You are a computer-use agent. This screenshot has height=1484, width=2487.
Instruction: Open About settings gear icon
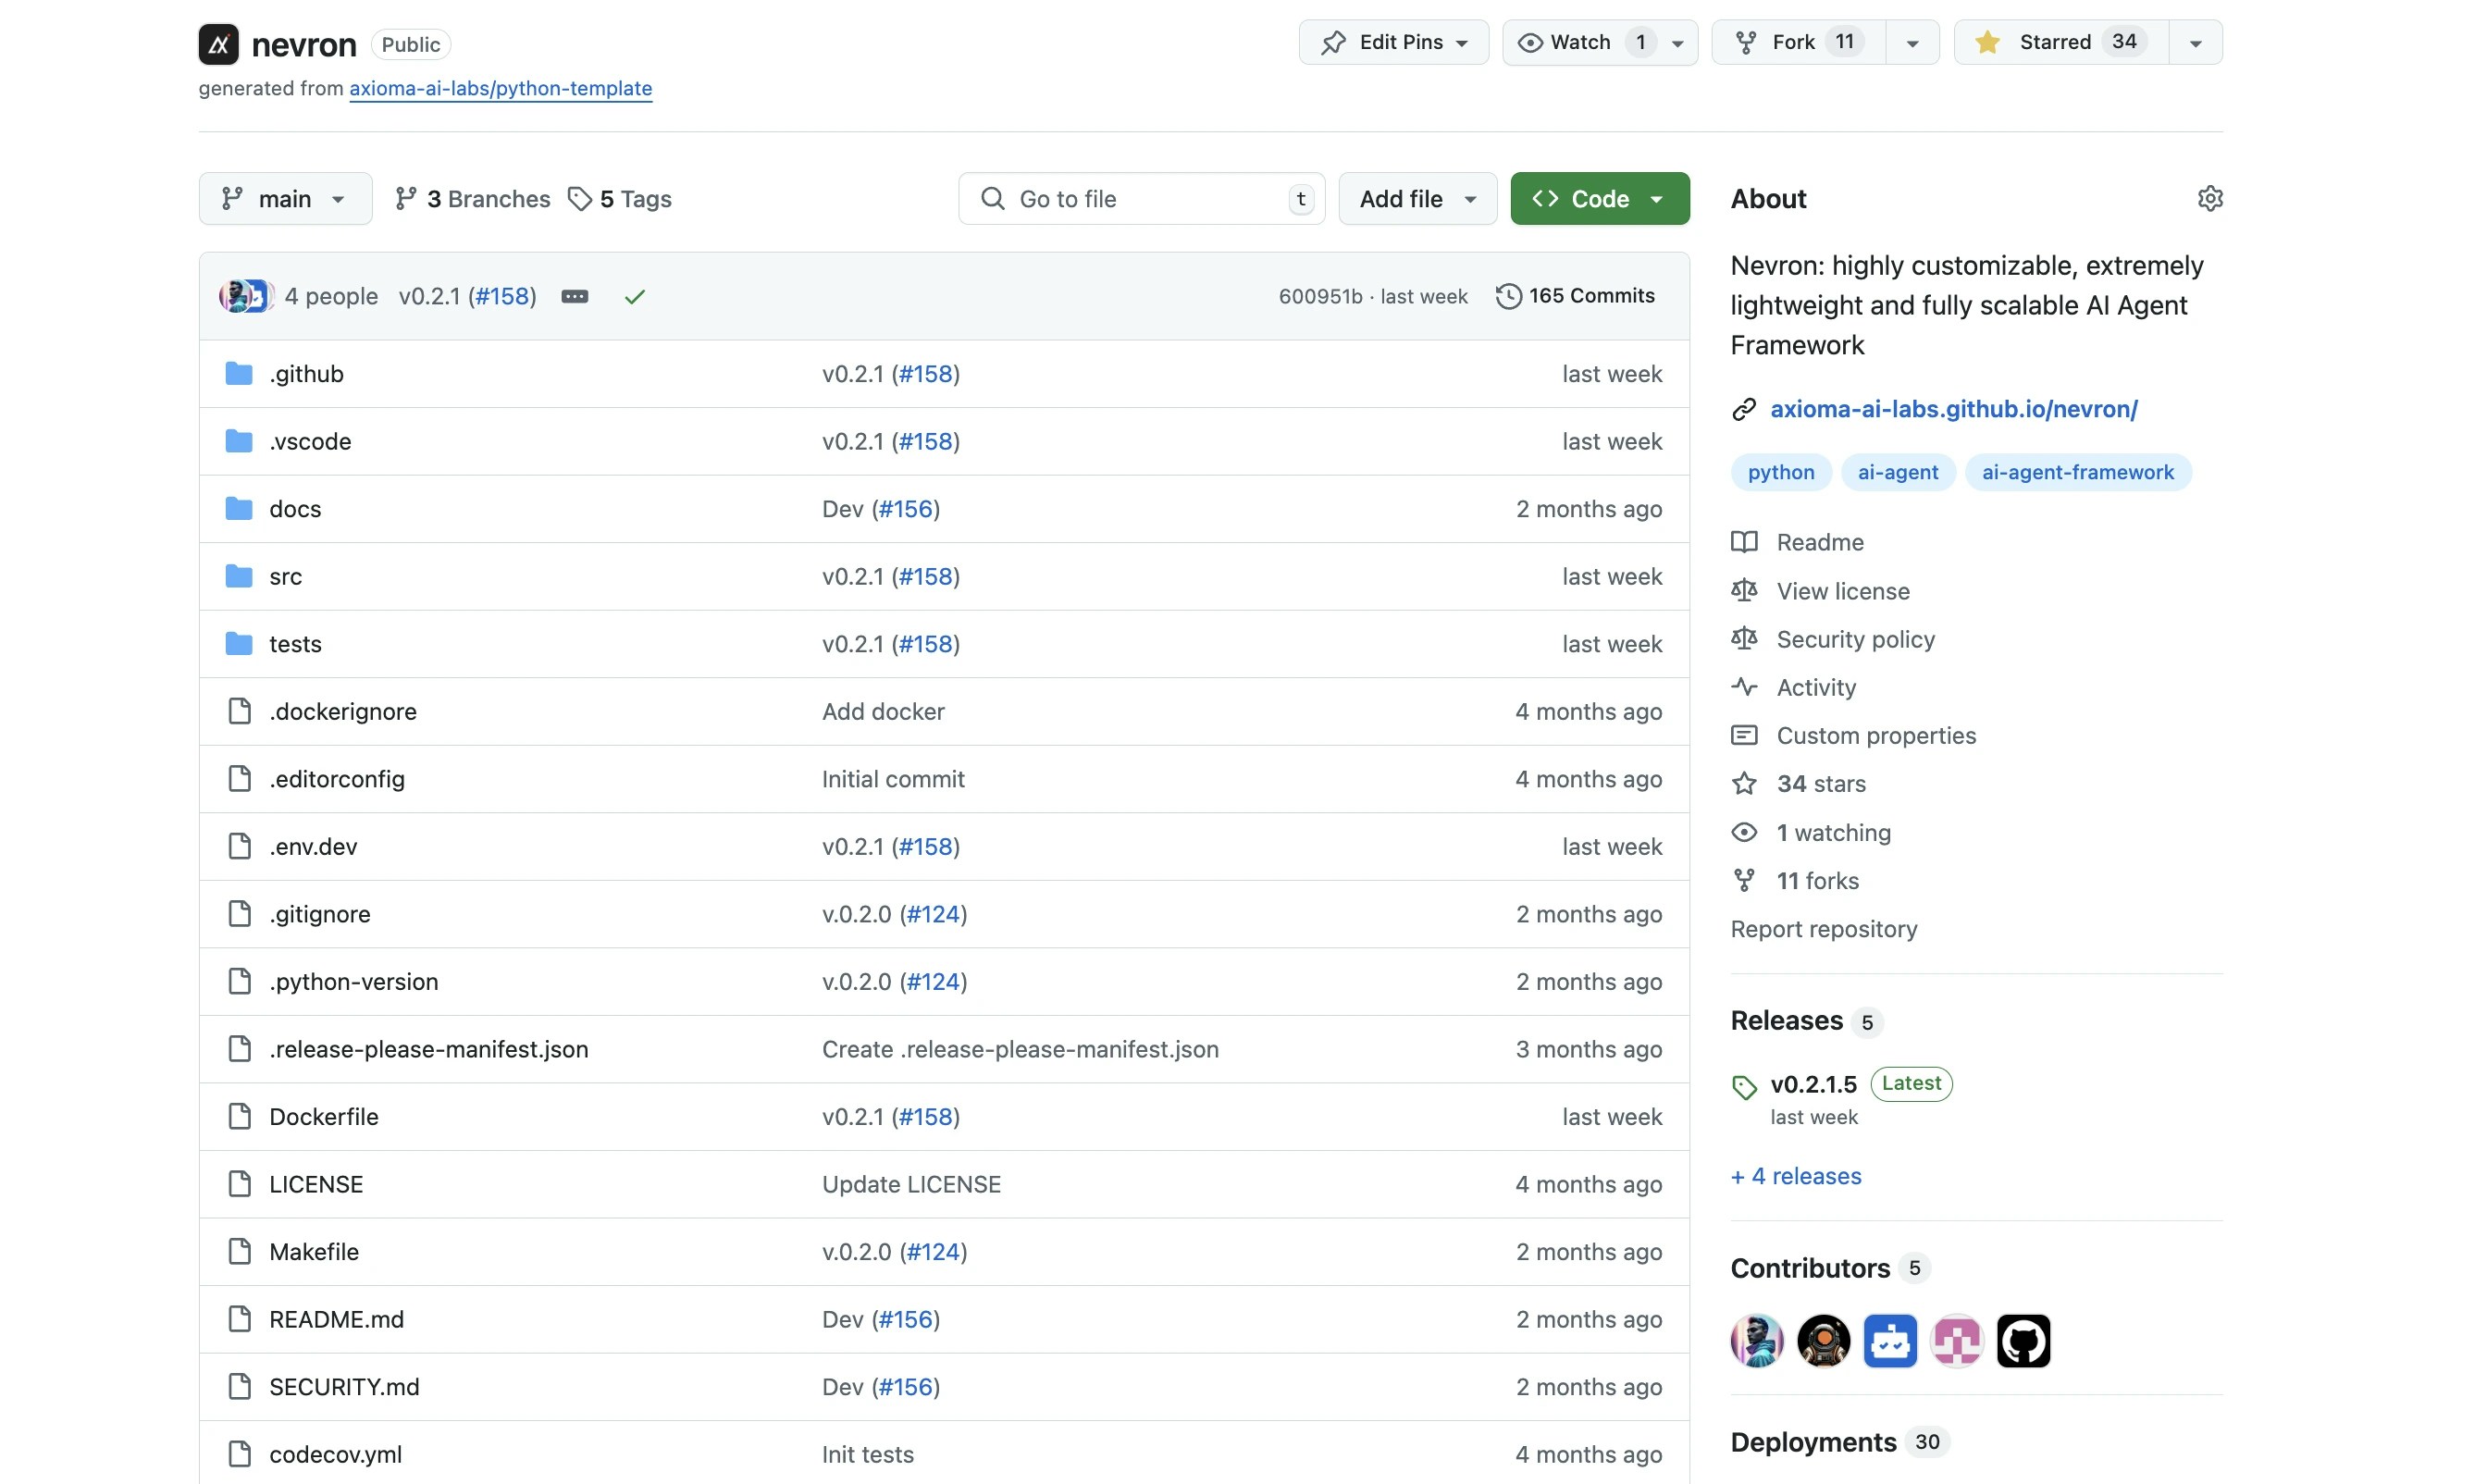point(2209,198)
